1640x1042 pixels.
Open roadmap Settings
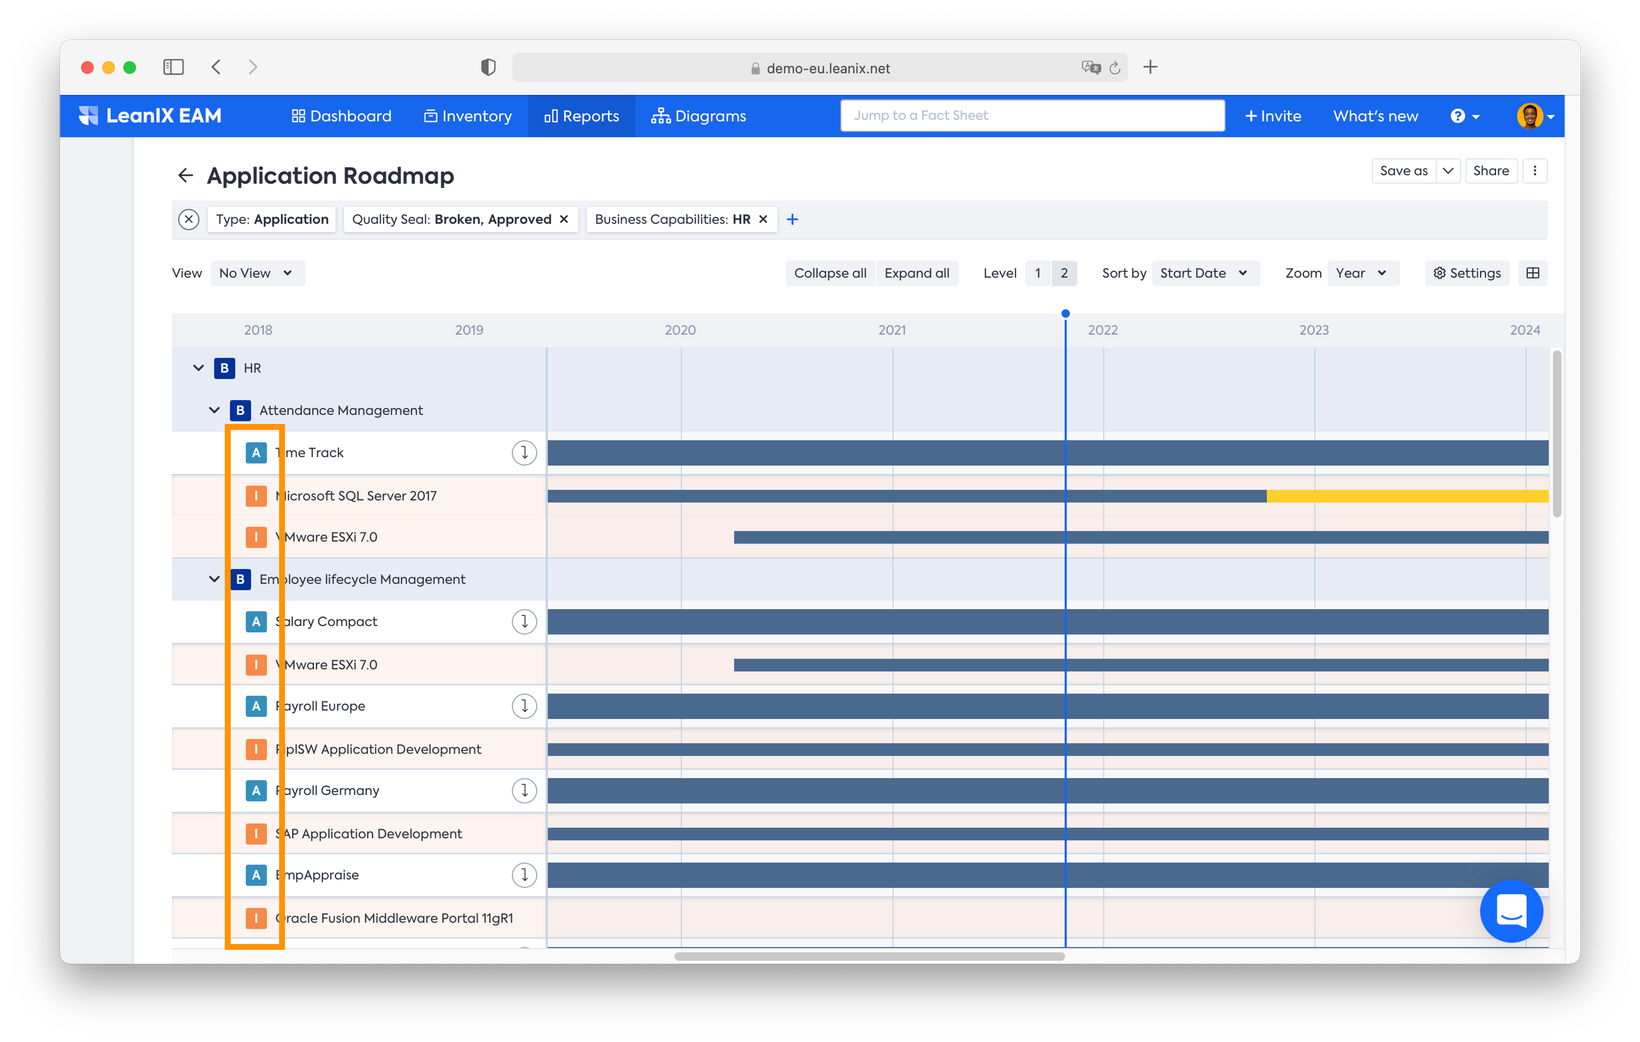click(x=1467, y=273)
